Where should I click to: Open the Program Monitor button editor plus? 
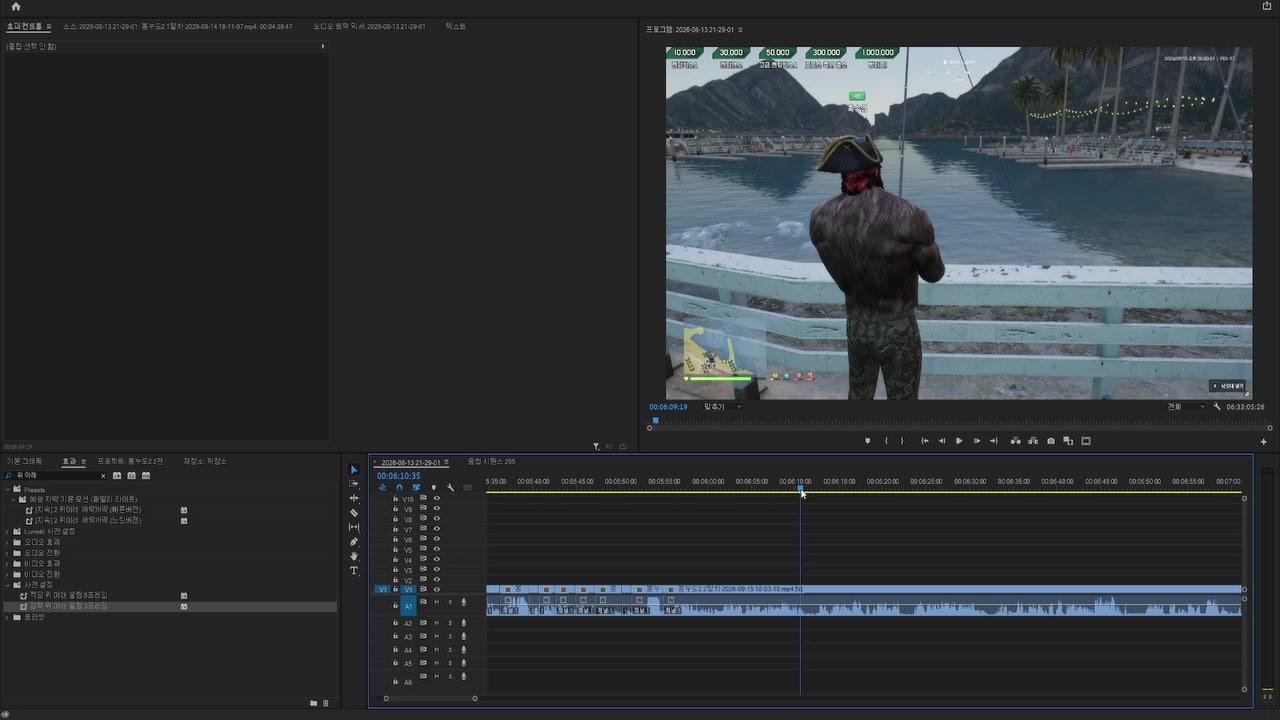(1263, 442)
